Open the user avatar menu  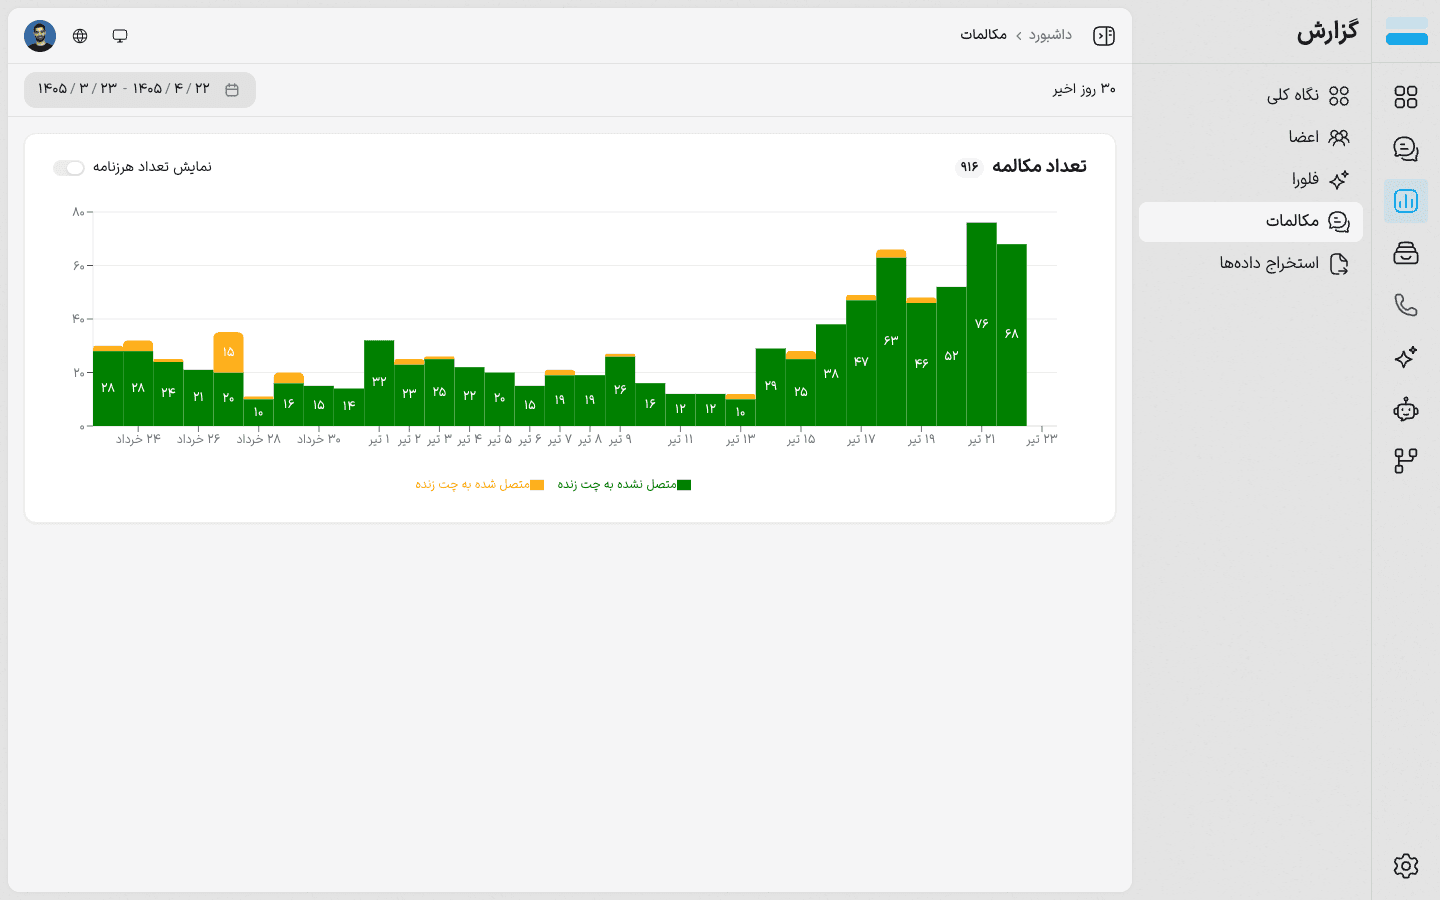pos(40,36)
